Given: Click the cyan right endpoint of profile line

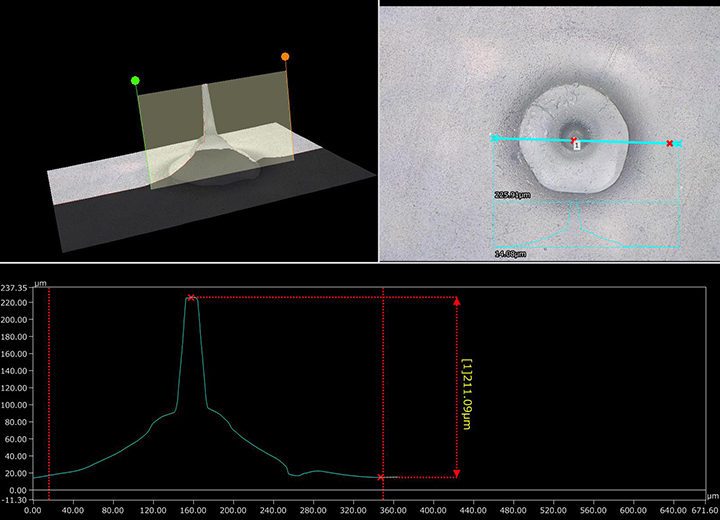Looking at the screenshot, I should (678, 144).
